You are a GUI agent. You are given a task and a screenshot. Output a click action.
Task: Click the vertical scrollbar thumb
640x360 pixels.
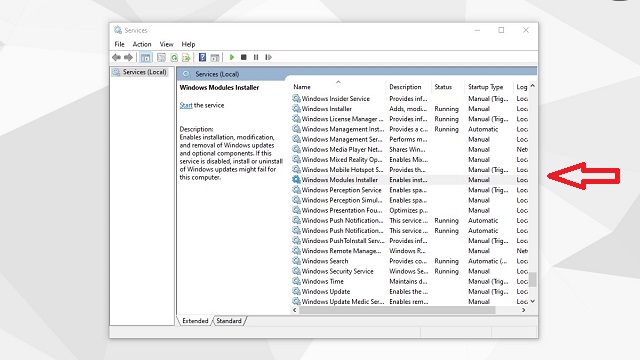pyautogui.click(x=532, y=279)
